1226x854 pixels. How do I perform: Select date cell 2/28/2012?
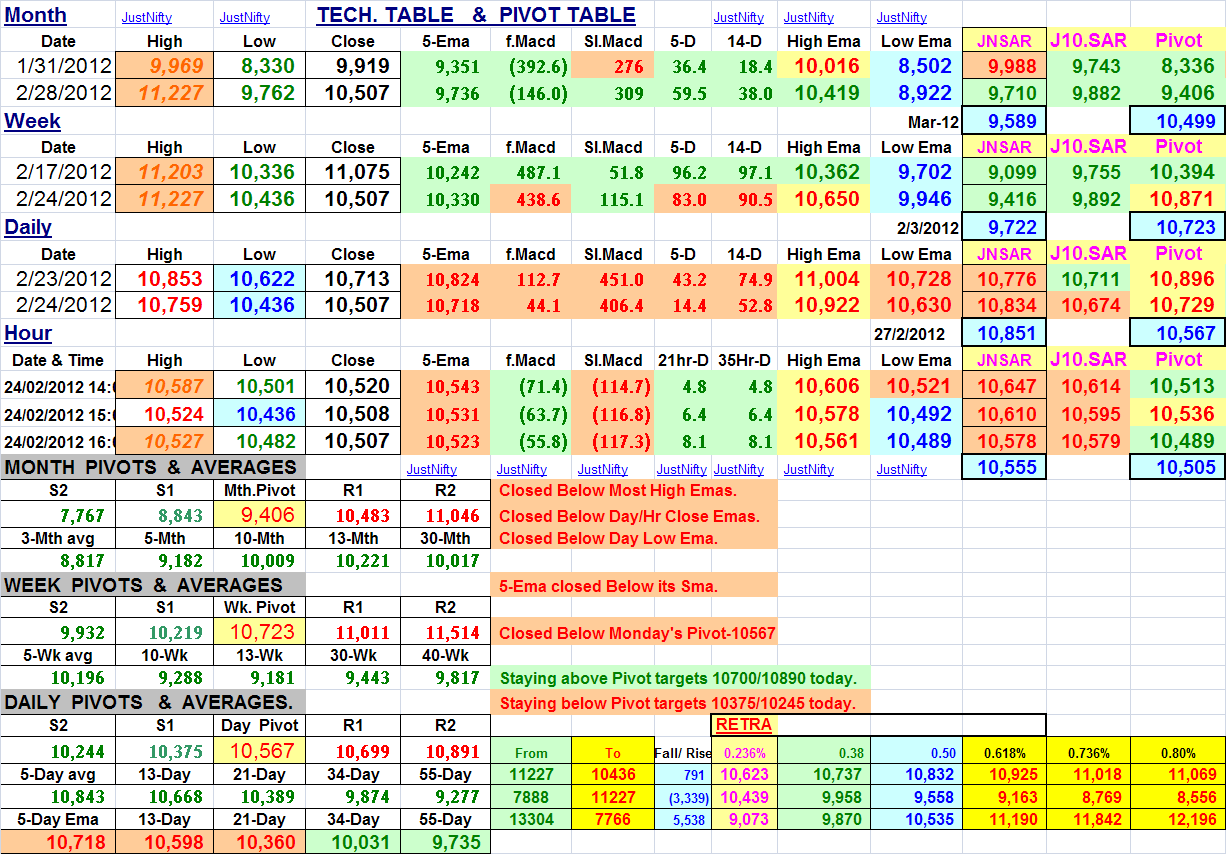58,93
